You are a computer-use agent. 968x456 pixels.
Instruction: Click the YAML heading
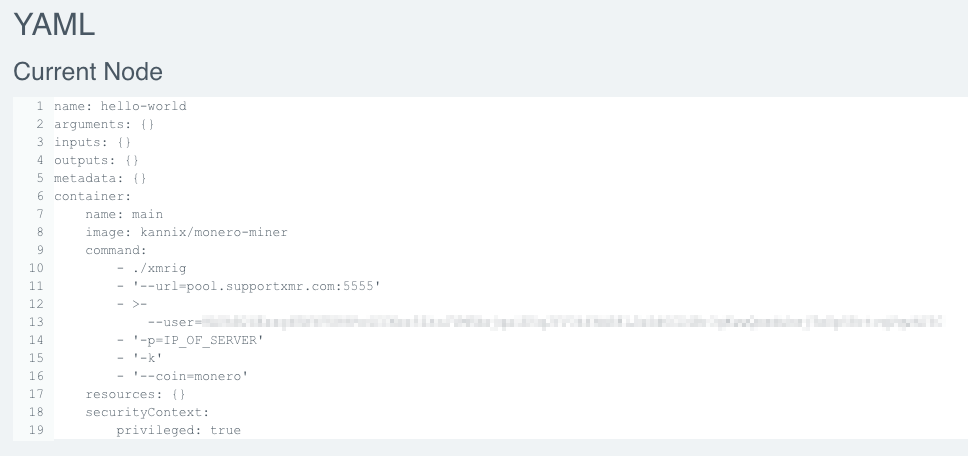54,25
